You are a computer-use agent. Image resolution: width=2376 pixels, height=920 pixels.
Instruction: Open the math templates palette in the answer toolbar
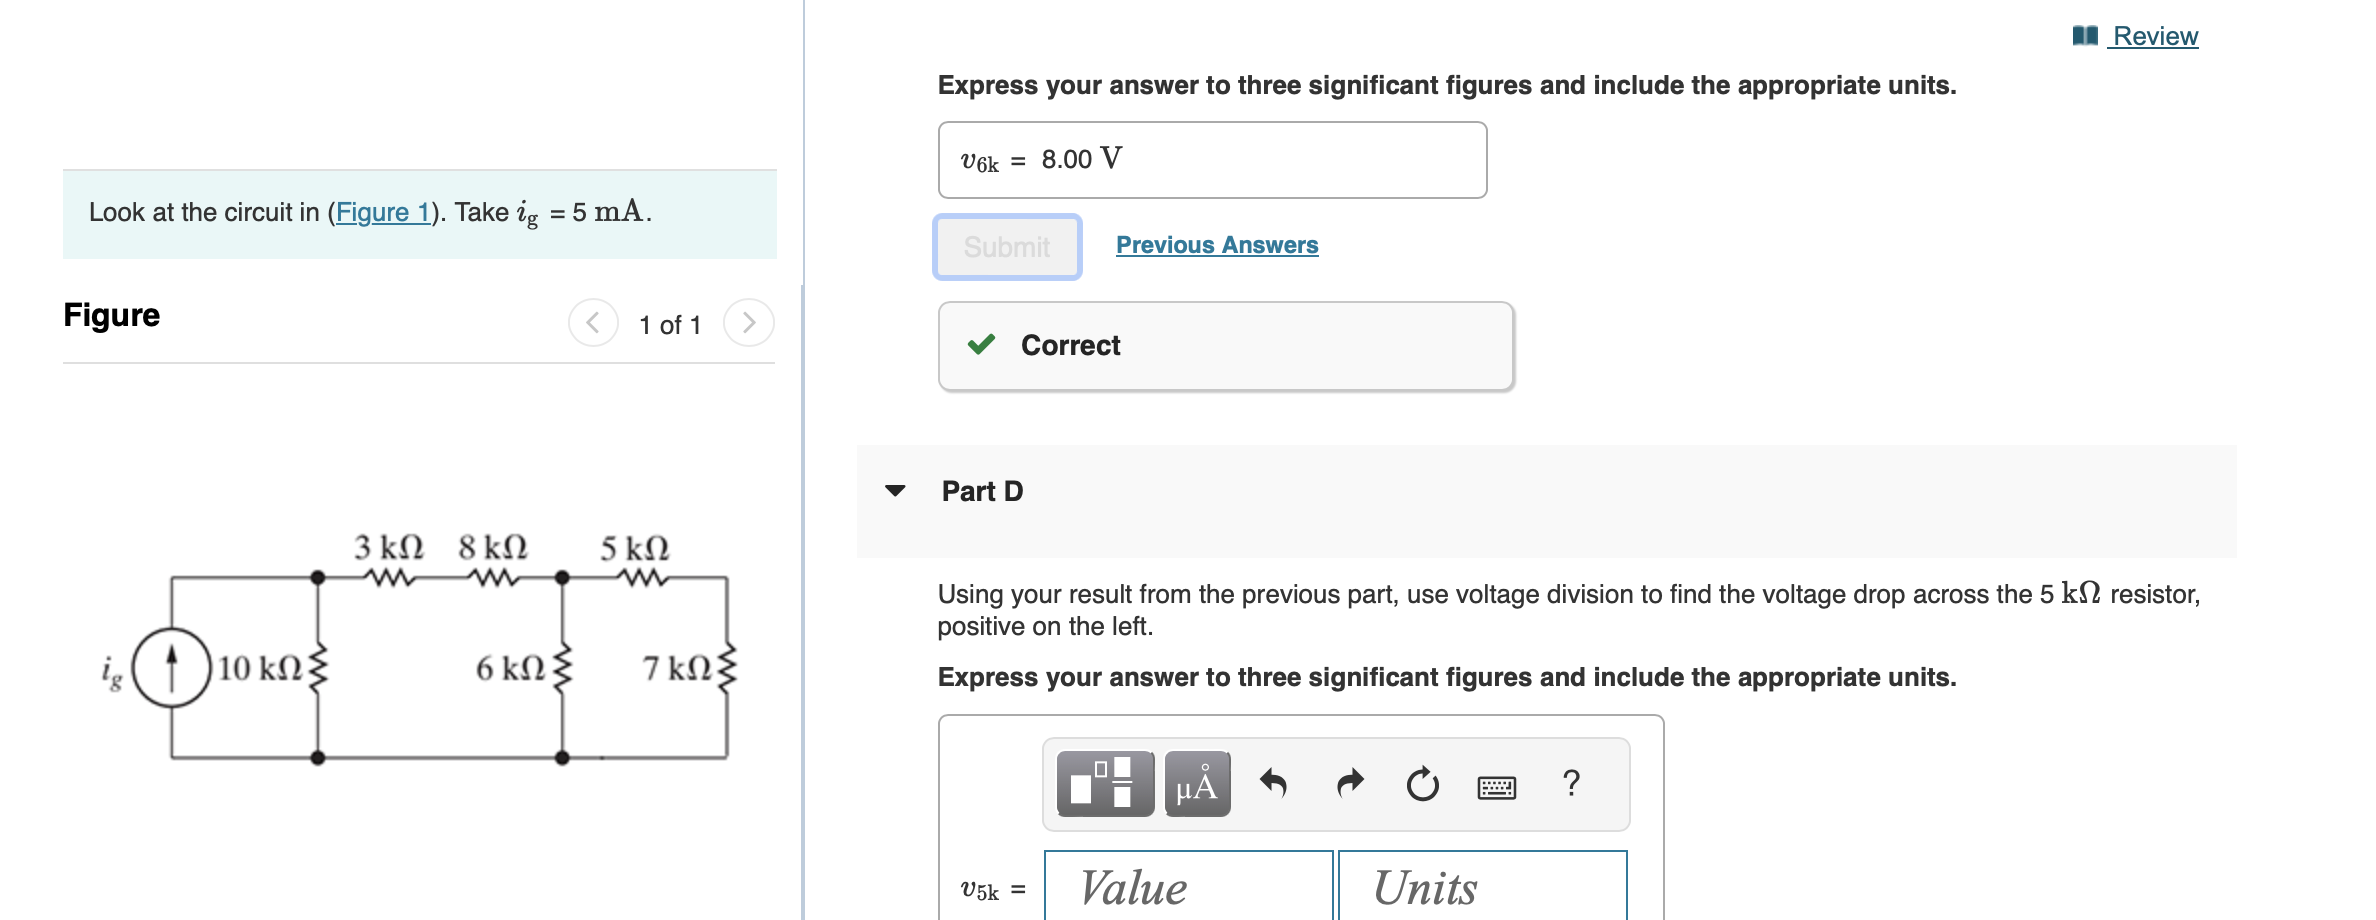point(1103,785)
